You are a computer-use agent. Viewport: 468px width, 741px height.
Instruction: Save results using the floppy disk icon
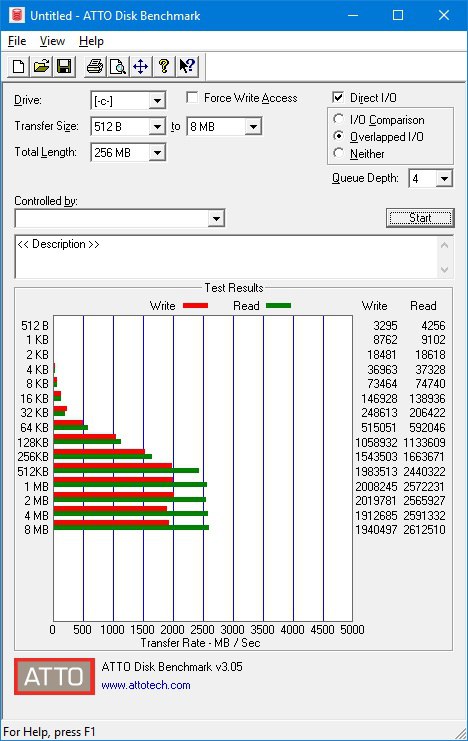64,67
